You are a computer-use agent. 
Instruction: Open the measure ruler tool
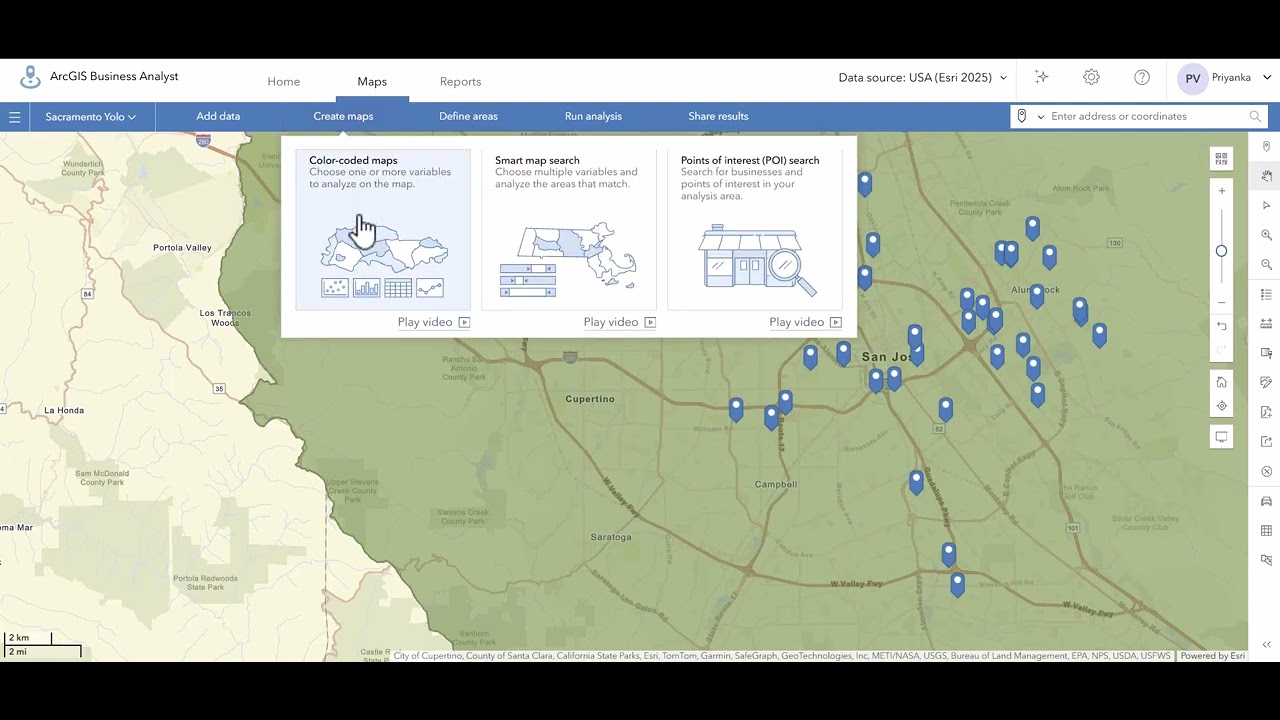pyautogui.click(x=1266, y=323)
